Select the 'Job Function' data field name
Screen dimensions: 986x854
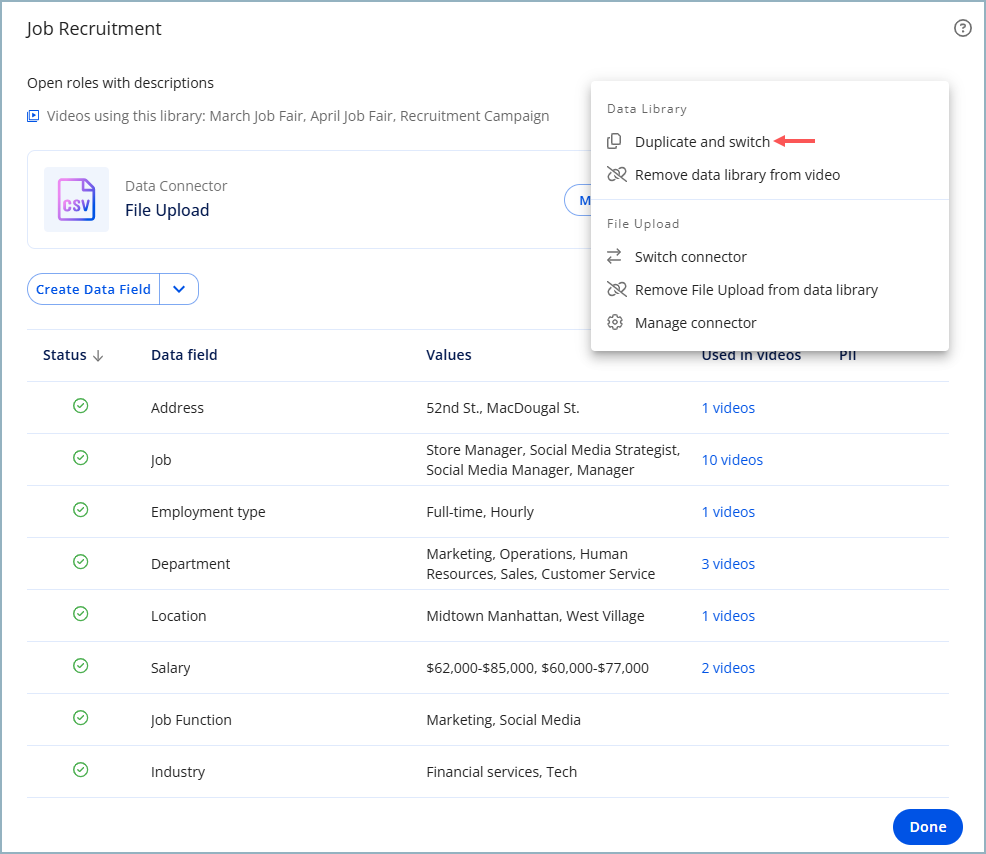pos(191,720)
